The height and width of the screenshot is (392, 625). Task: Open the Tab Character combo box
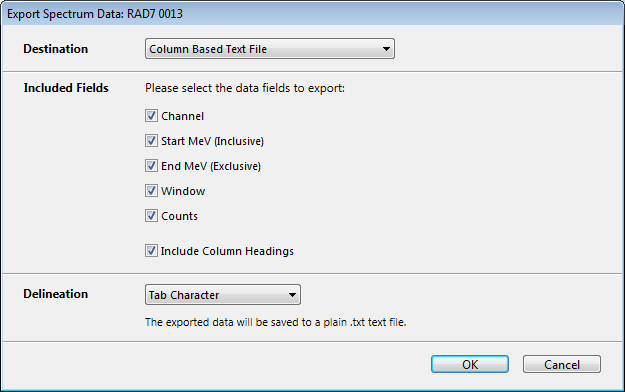coord(223,295)
